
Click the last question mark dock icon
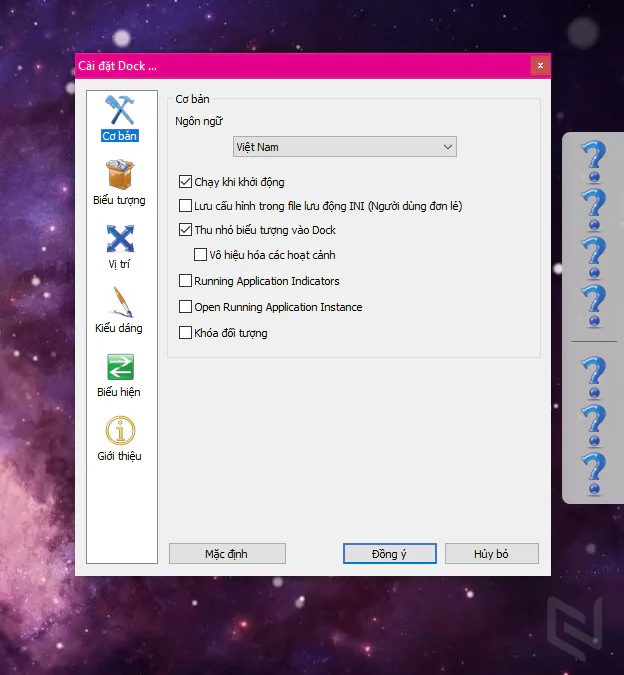[594, 473]
